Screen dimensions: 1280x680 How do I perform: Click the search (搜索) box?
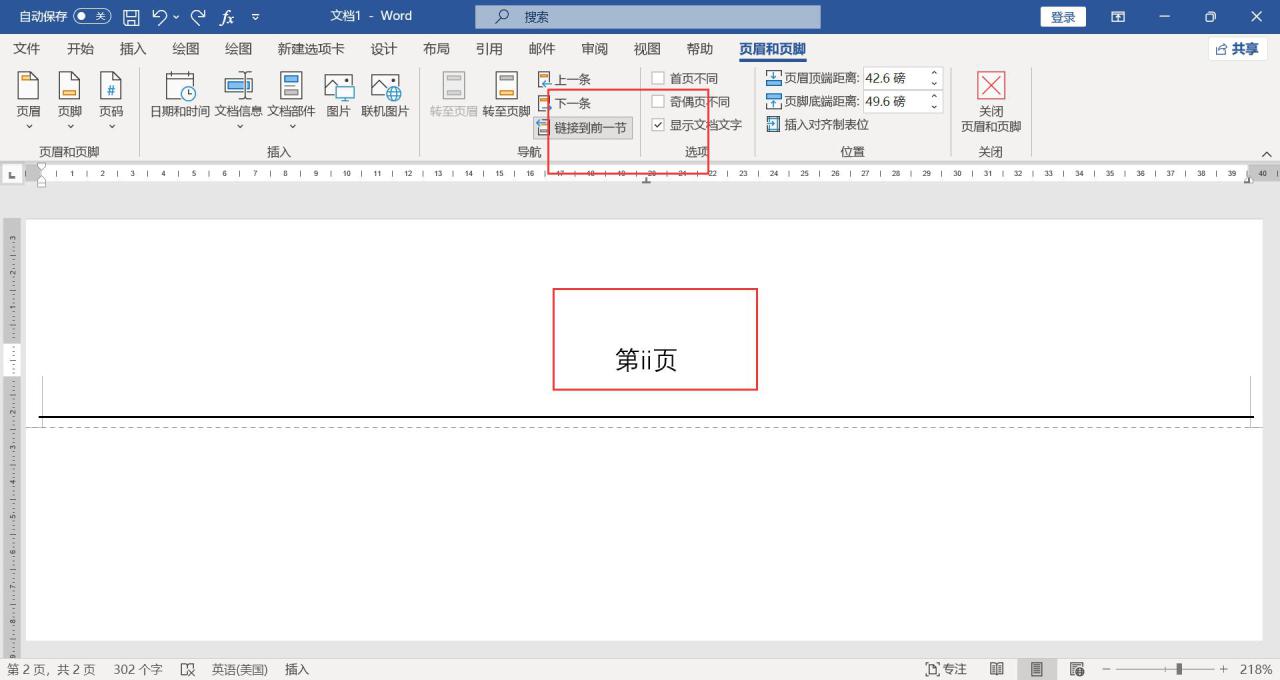(x=647, y=17)
